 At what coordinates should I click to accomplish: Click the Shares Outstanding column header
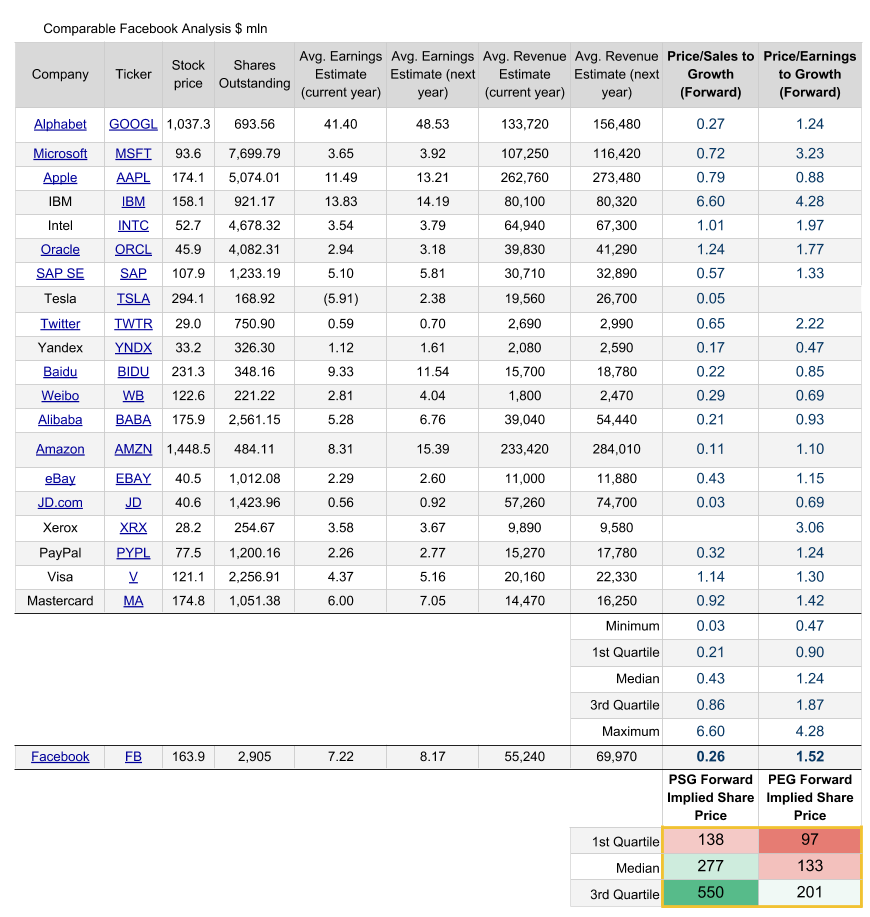pyautogui.click(x=254, y=74)
